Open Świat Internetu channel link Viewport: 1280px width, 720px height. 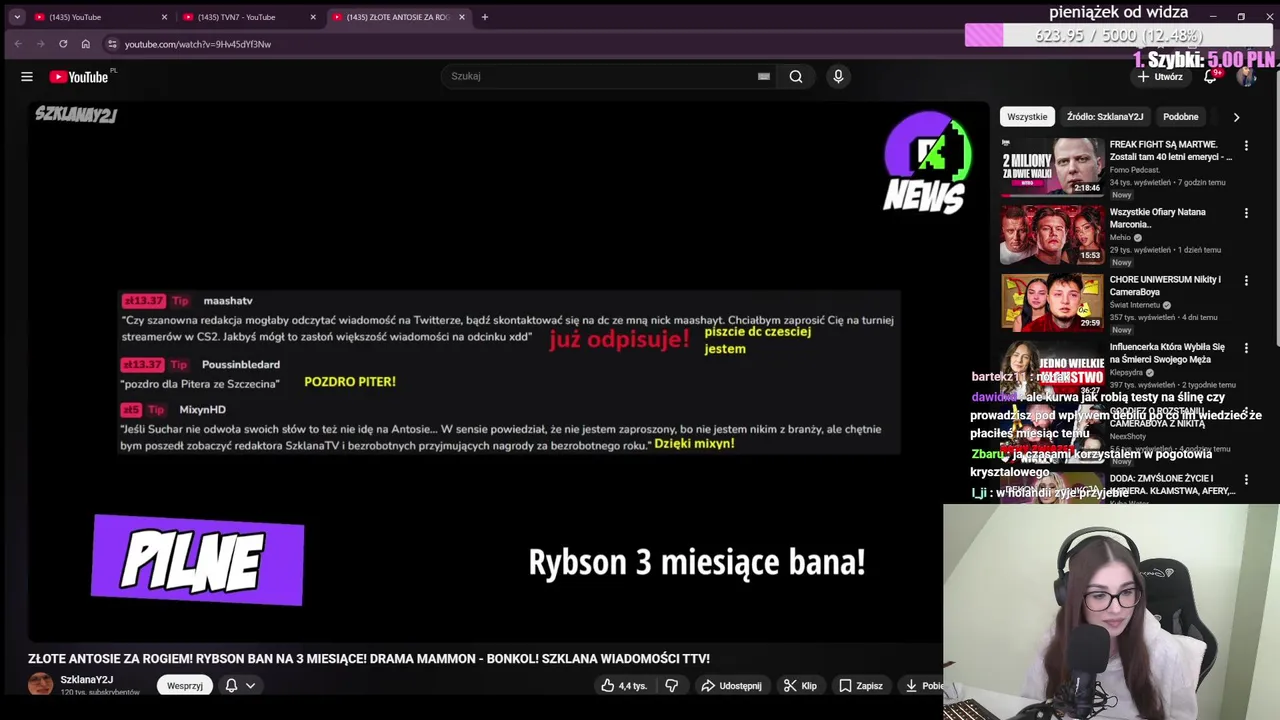pyautogui.click(x=1136, y=305)
